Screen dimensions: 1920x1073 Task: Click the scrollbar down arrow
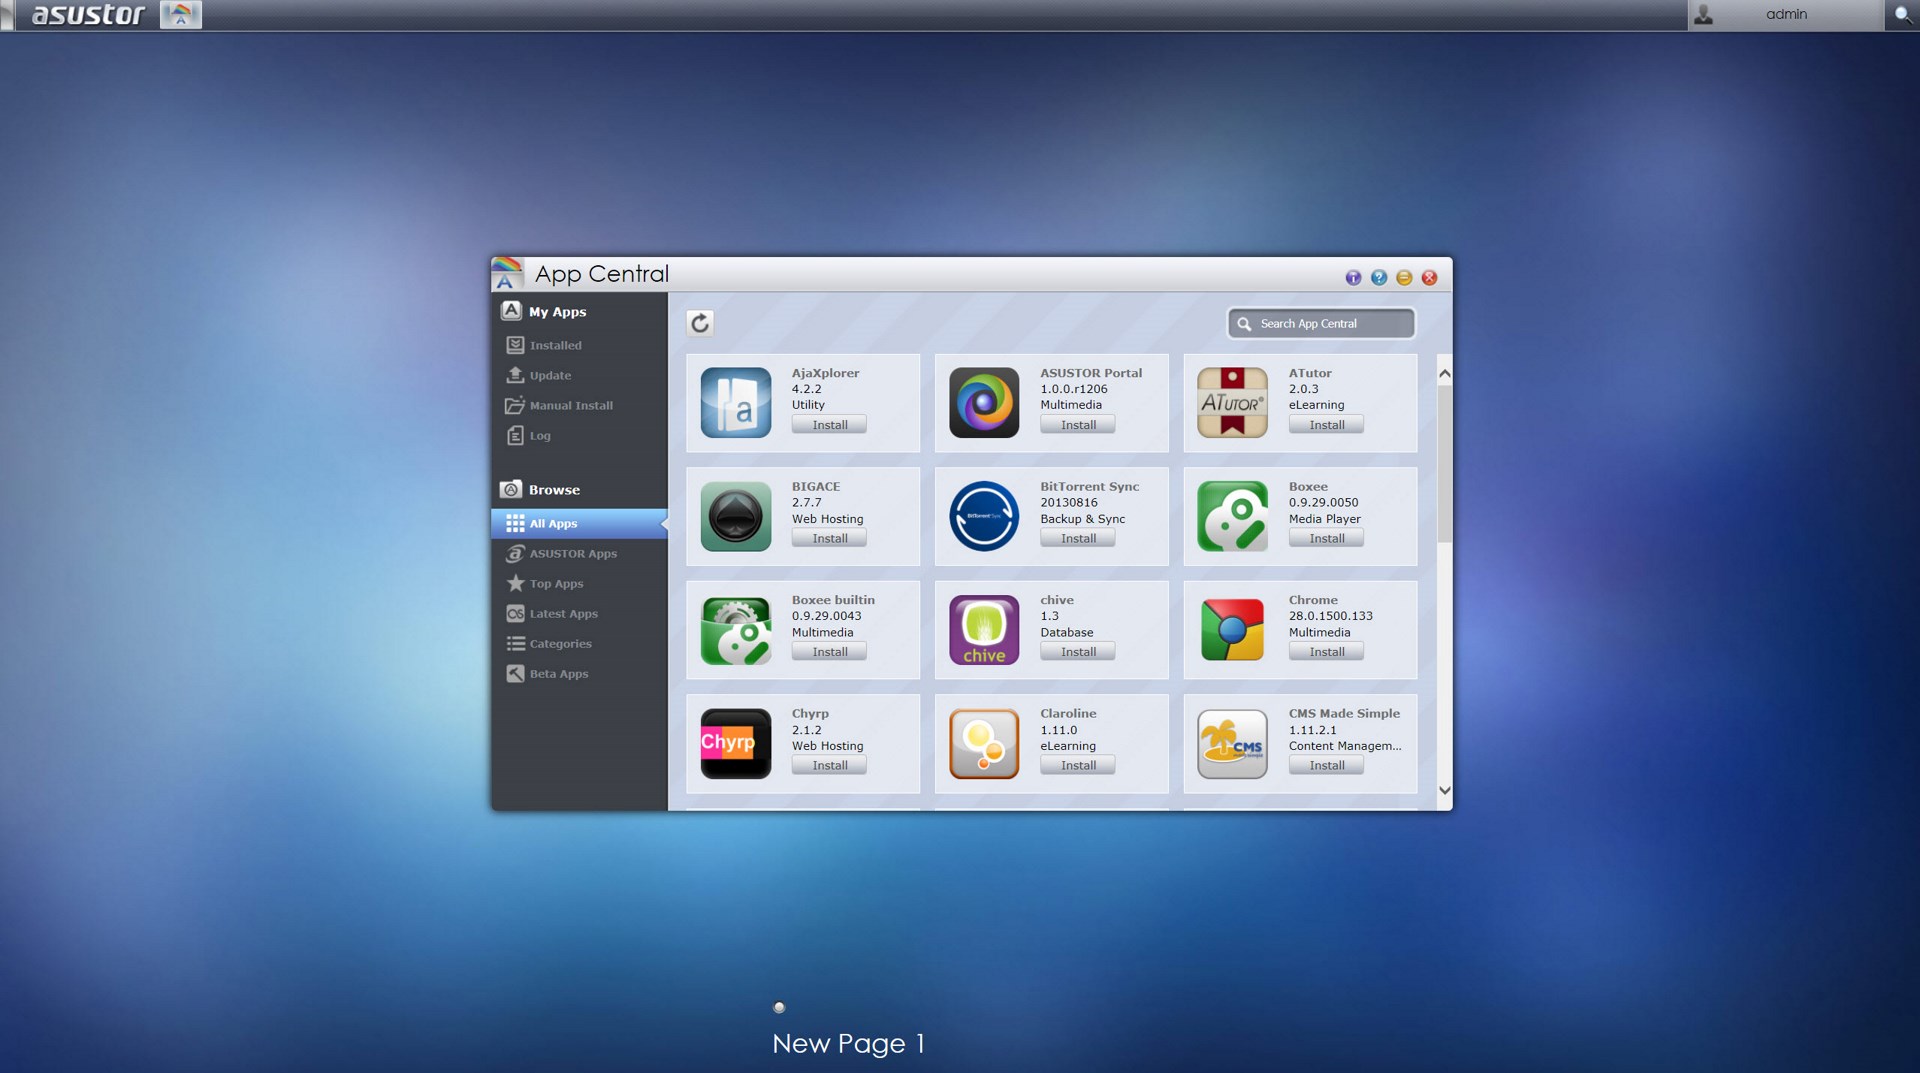[x=1444, y=790]
